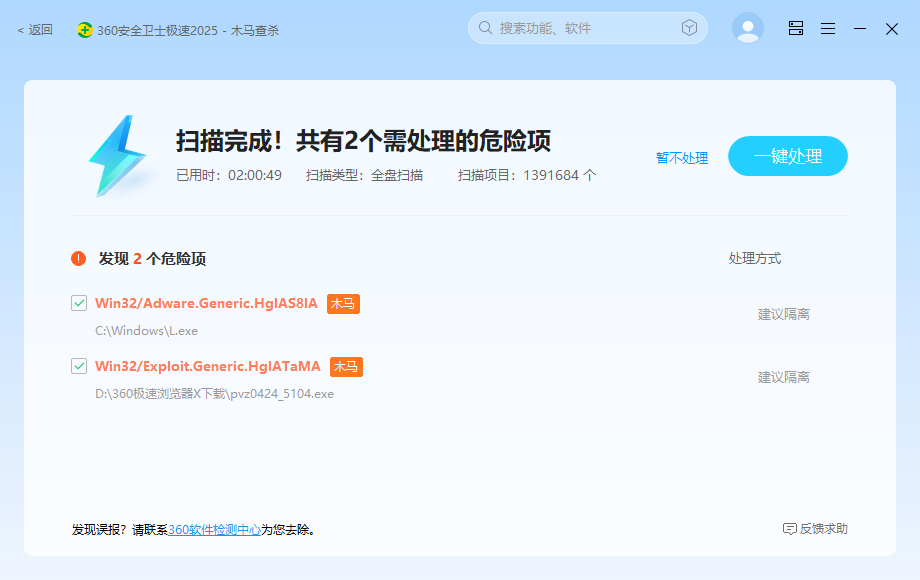920x580 pixels.
Task: Go back using the 返回 button
Action: pyautogui.click(x=35, y=30)
